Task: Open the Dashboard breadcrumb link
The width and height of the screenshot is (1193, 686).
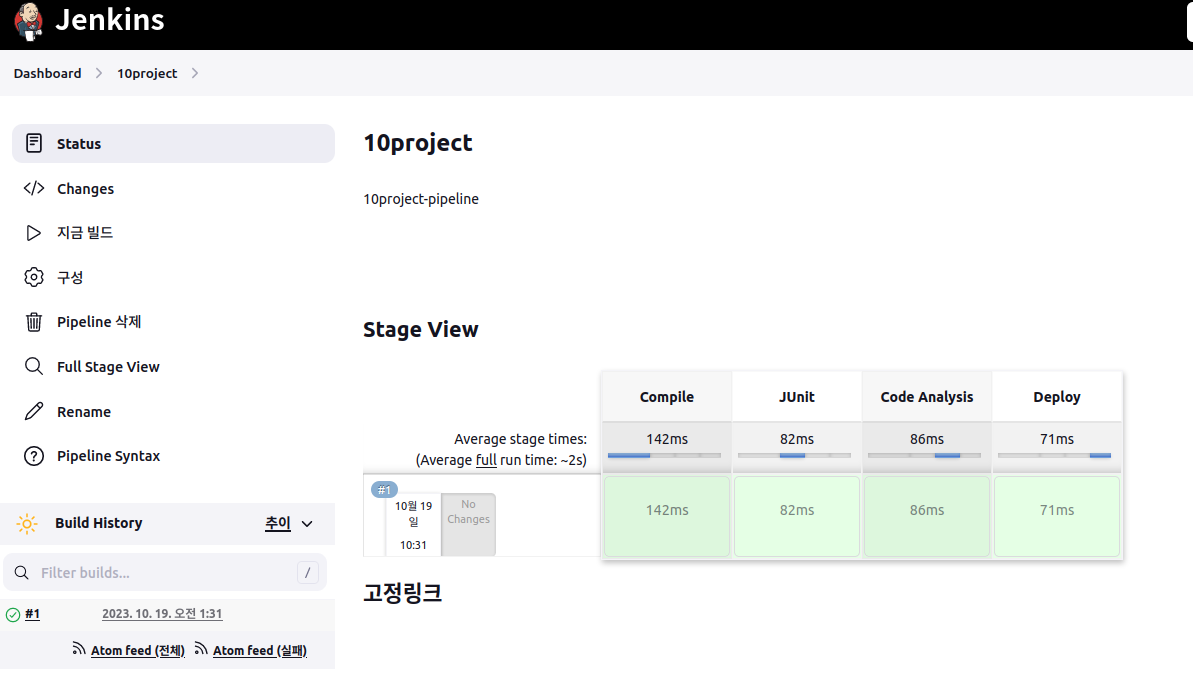Action: point(47,73)
